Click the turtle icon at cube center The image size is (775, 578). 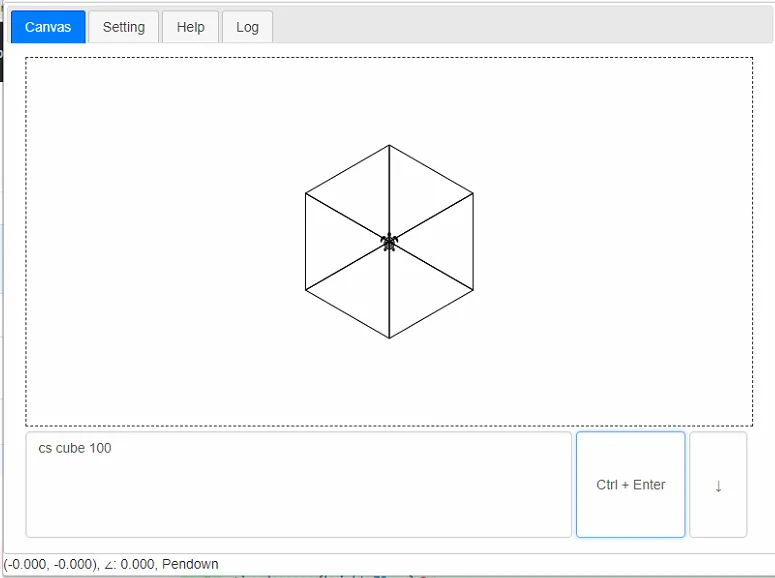[389, 242]
